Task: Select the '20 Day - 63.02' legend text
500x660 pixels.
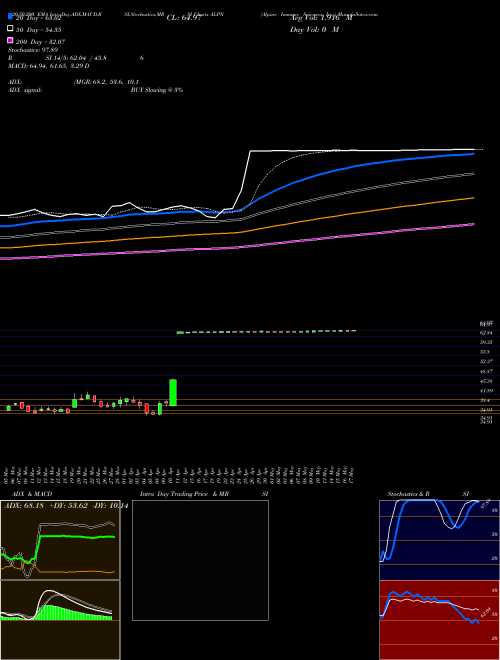Action: point(39,18)
